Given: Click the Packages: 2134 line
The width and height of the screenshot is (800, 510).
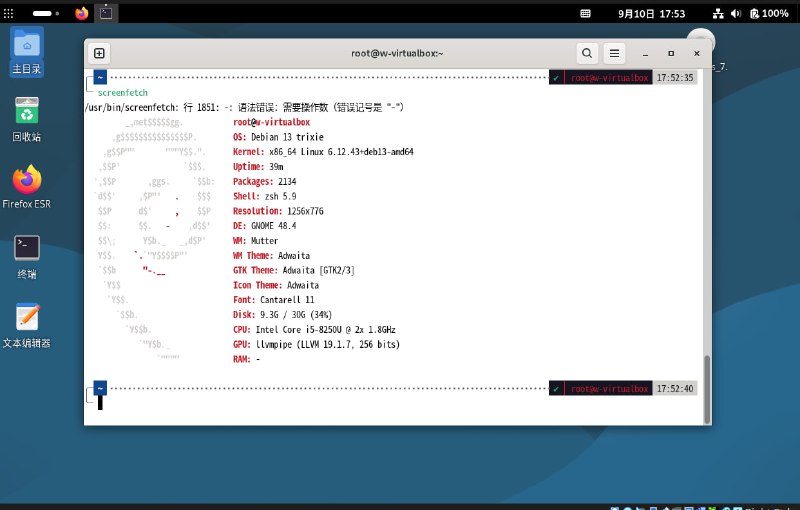Looking at the screenshot, I should click(264, 182).
